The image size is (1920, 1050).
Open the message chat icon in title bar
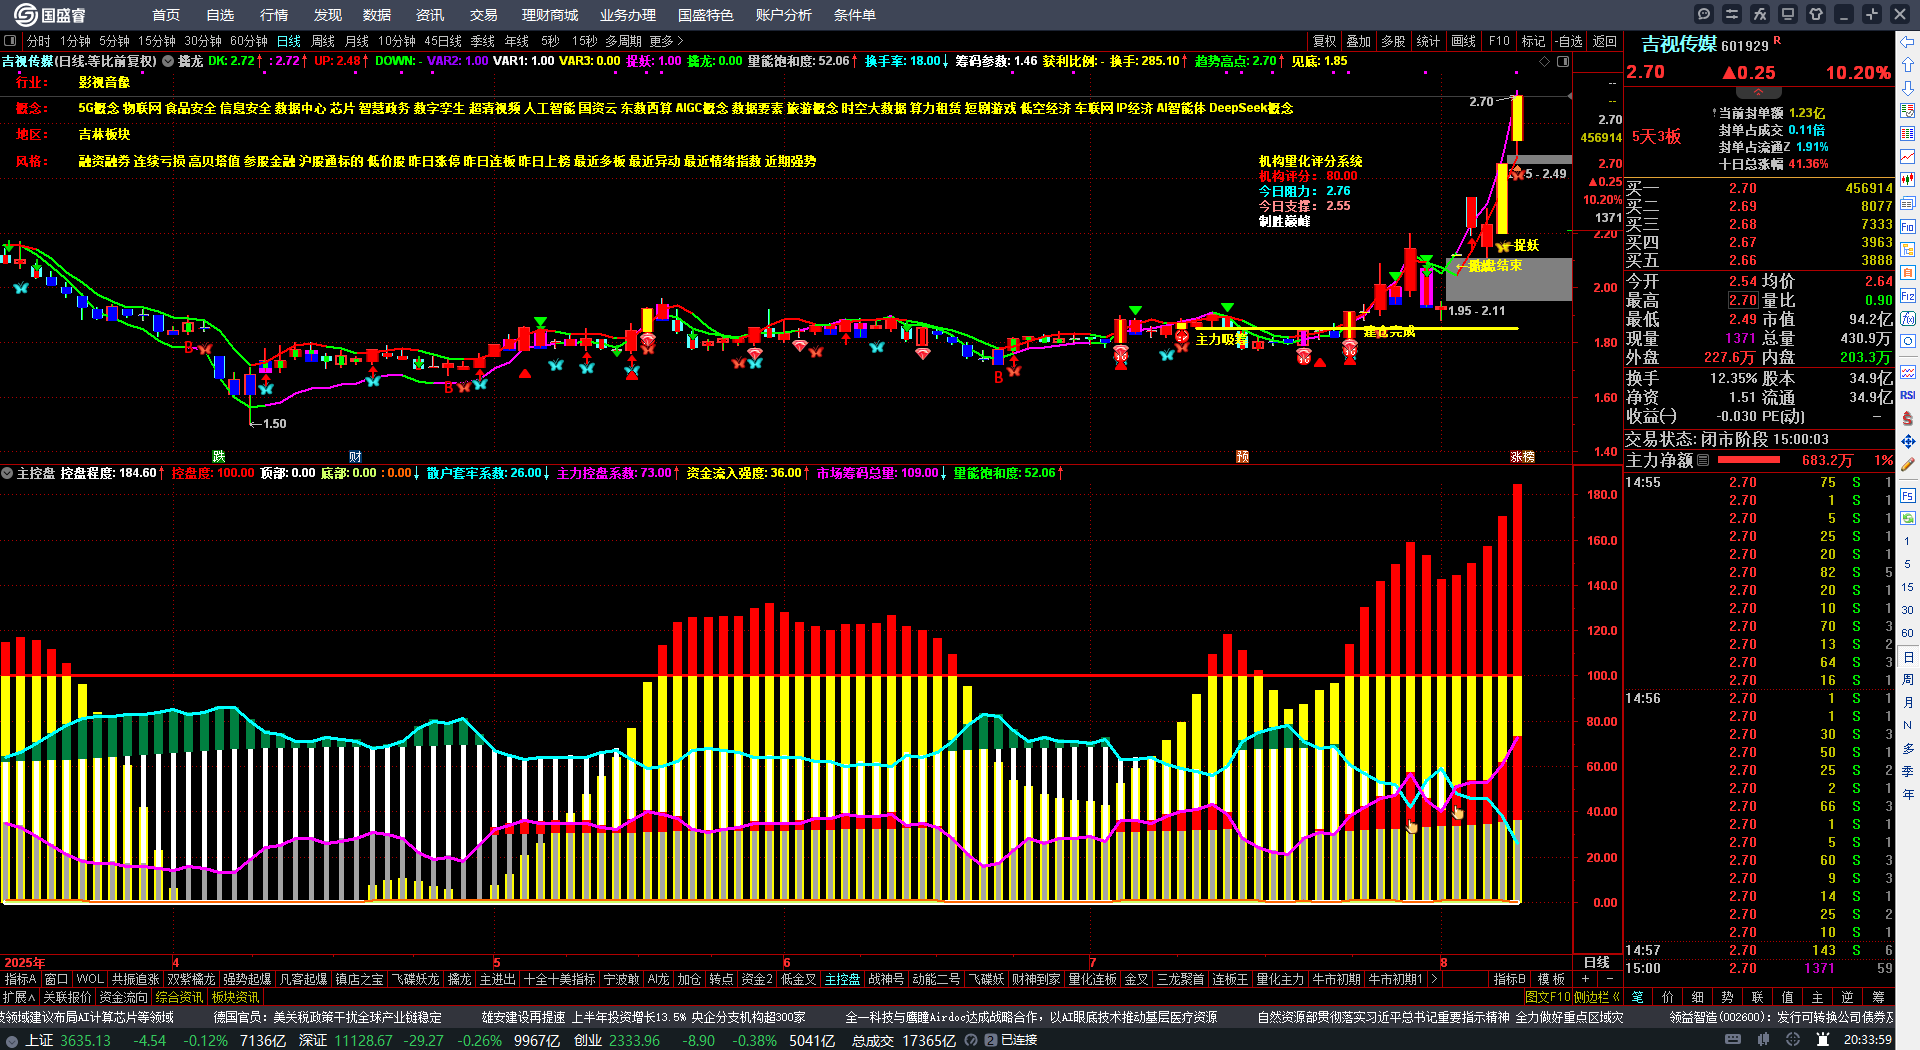click(1704, 14)
